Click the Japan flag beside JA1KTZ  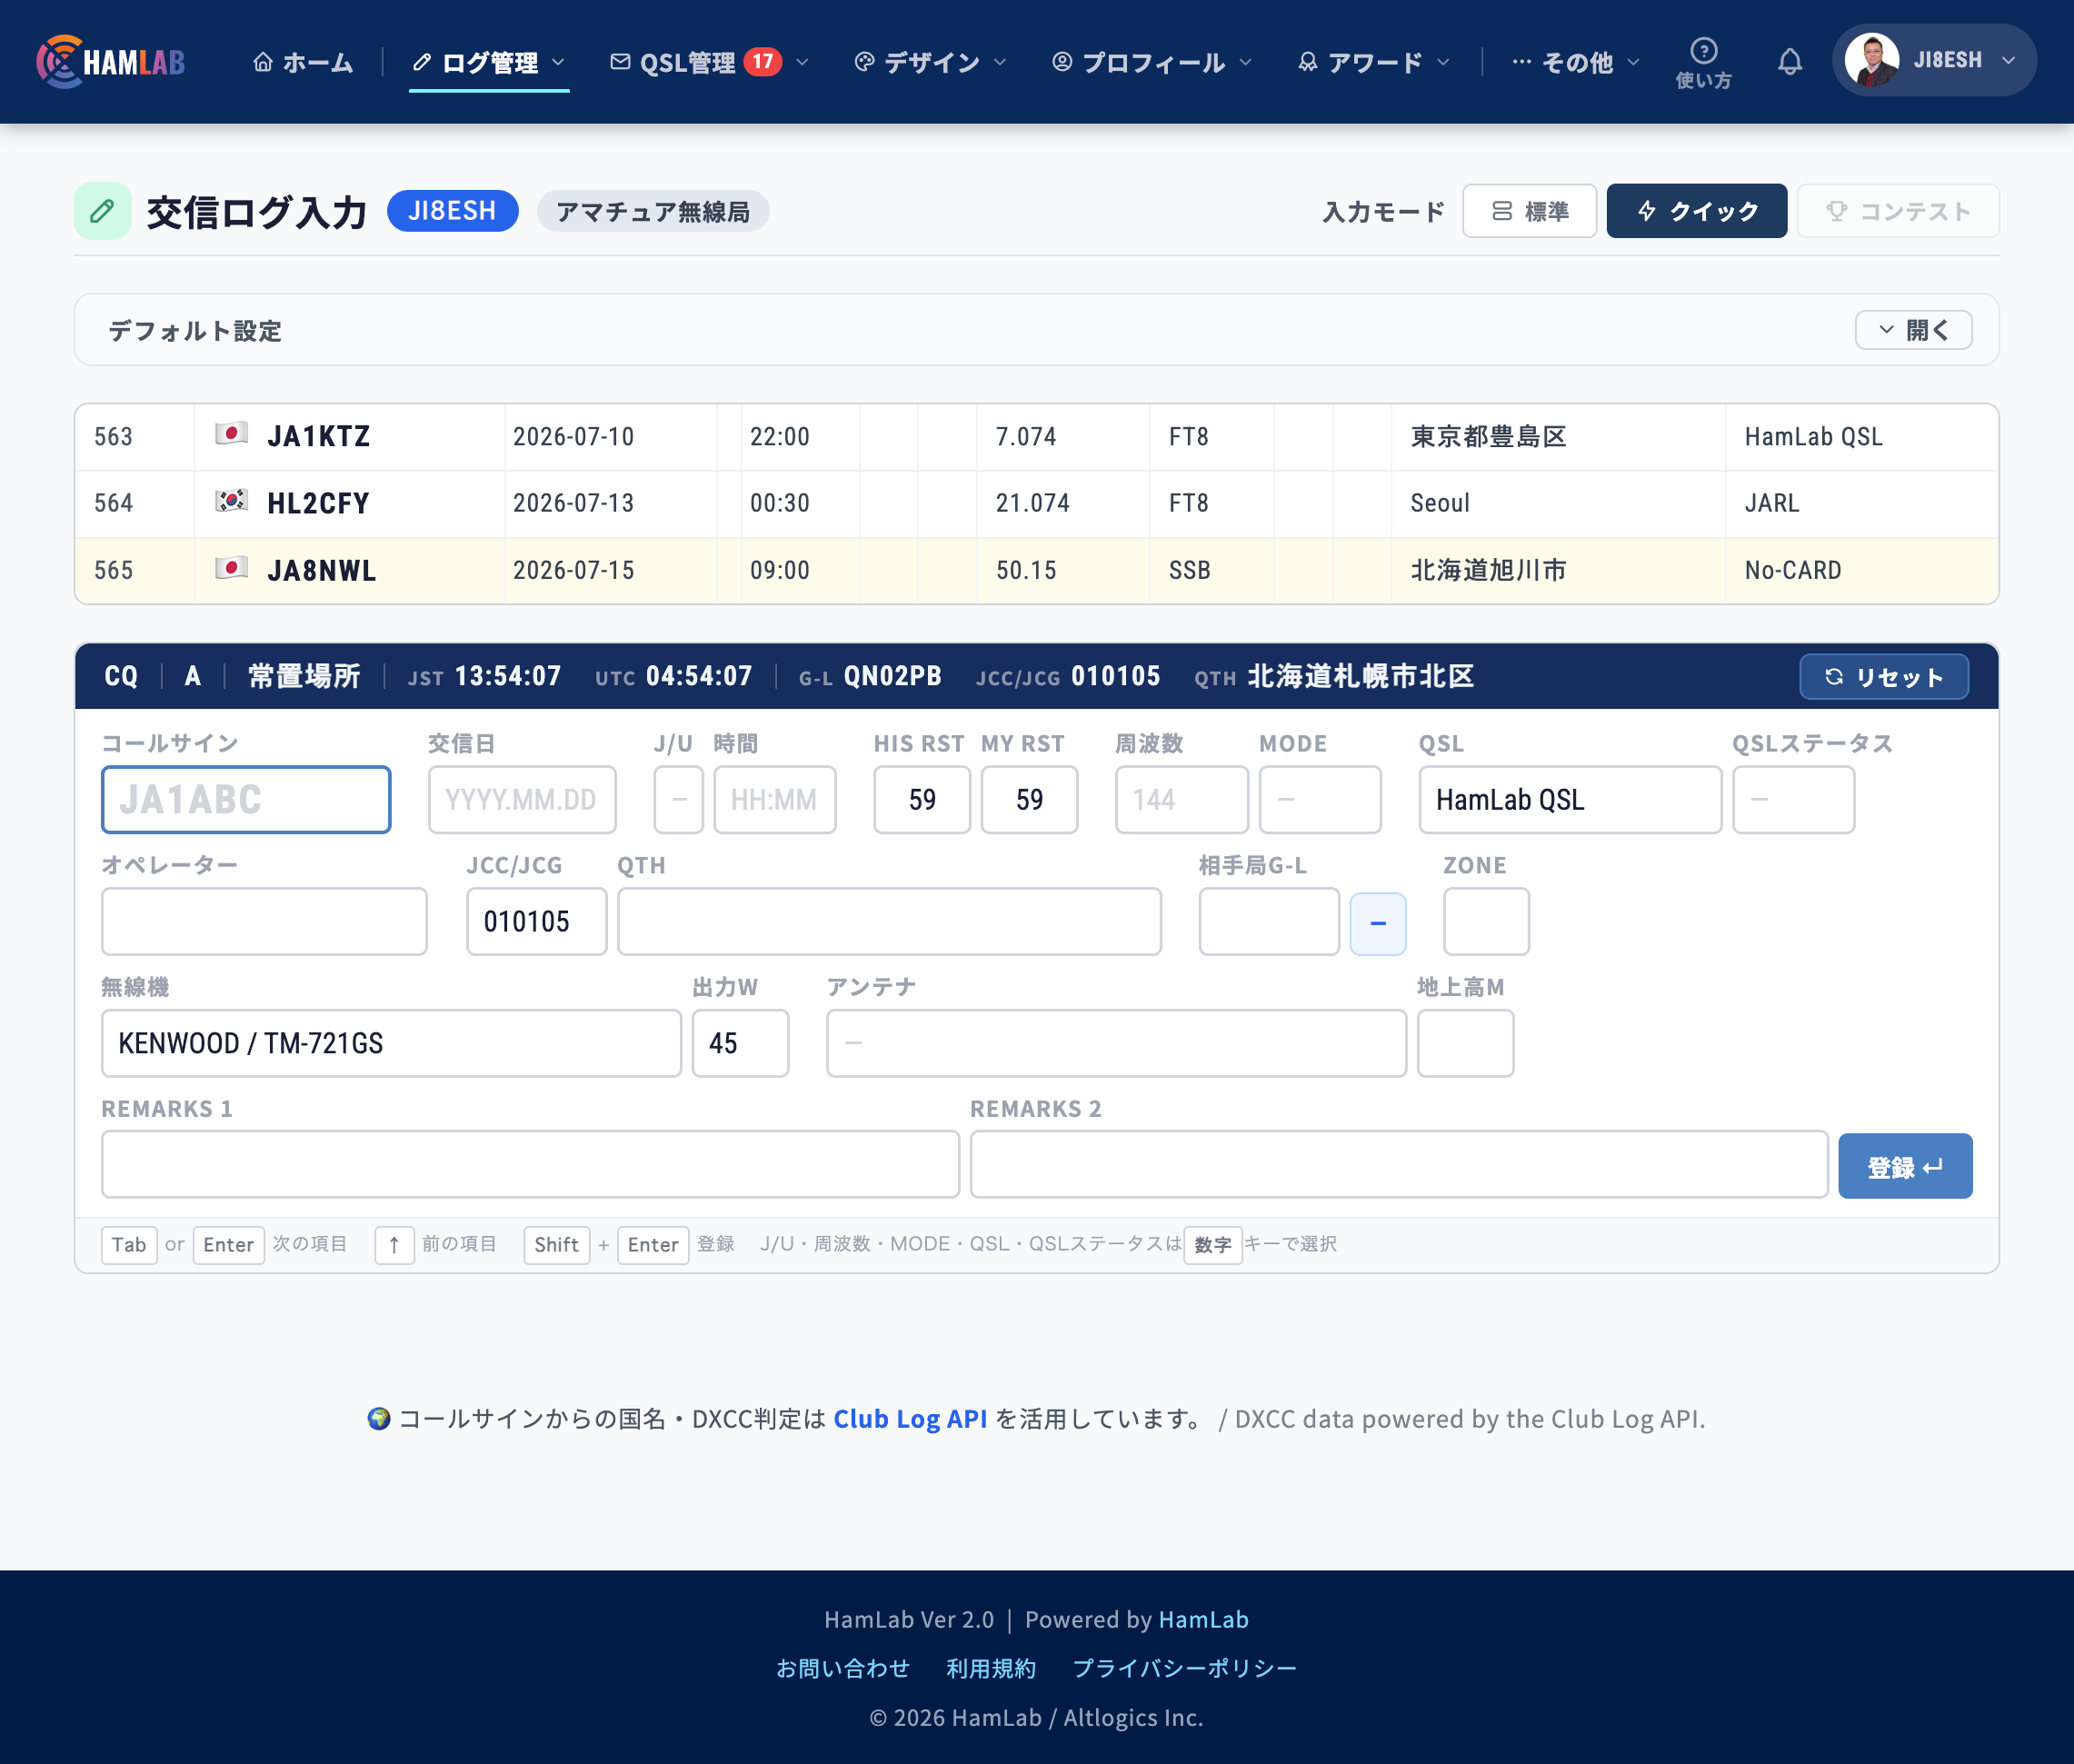[231, 434]
